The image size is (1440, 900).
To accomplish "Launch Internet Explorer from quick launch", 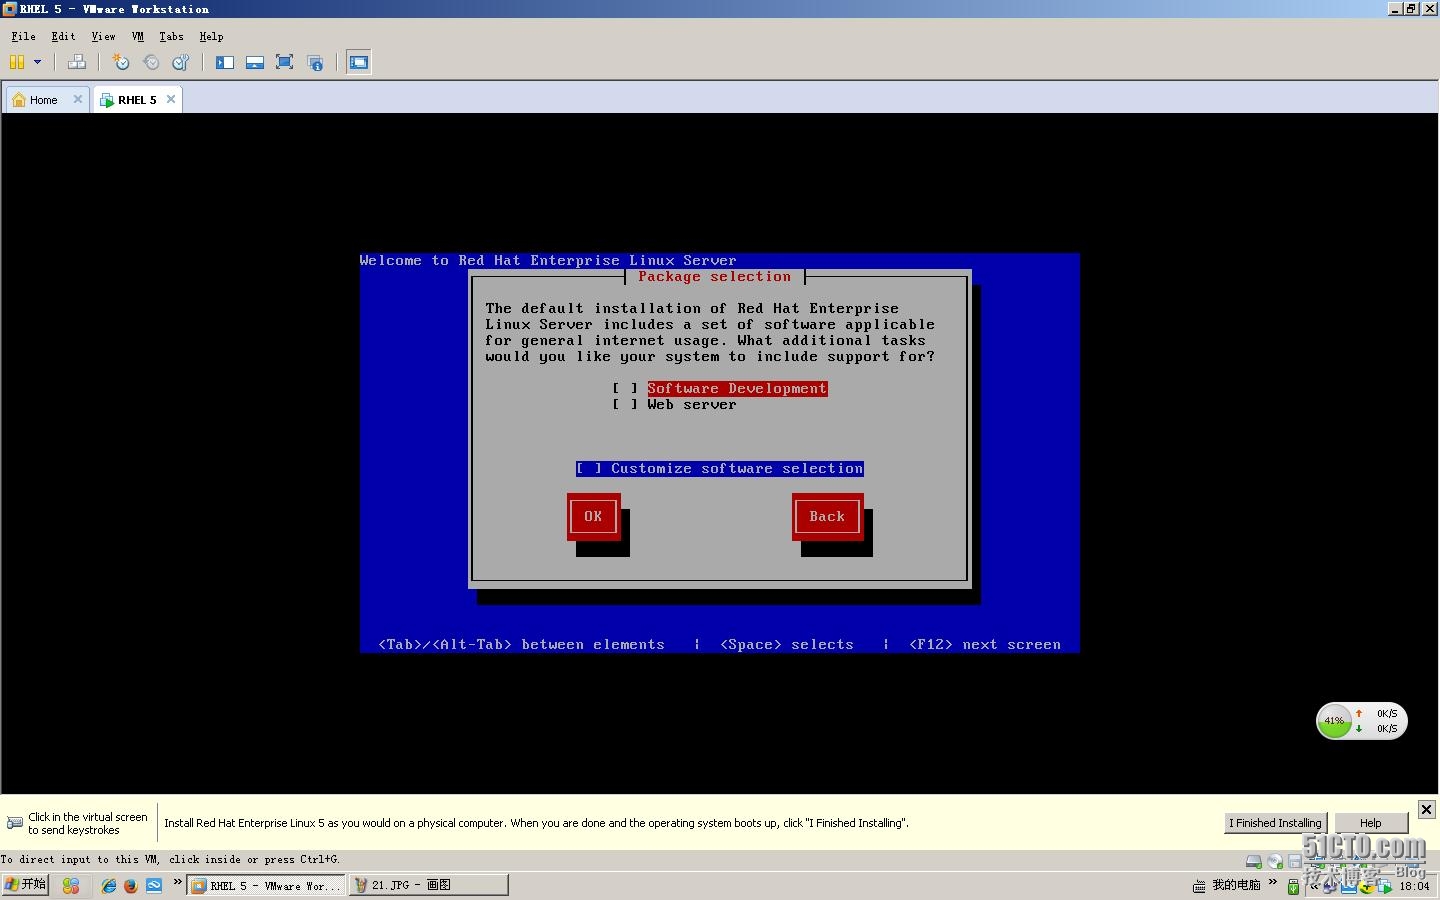I will point(109,886).
